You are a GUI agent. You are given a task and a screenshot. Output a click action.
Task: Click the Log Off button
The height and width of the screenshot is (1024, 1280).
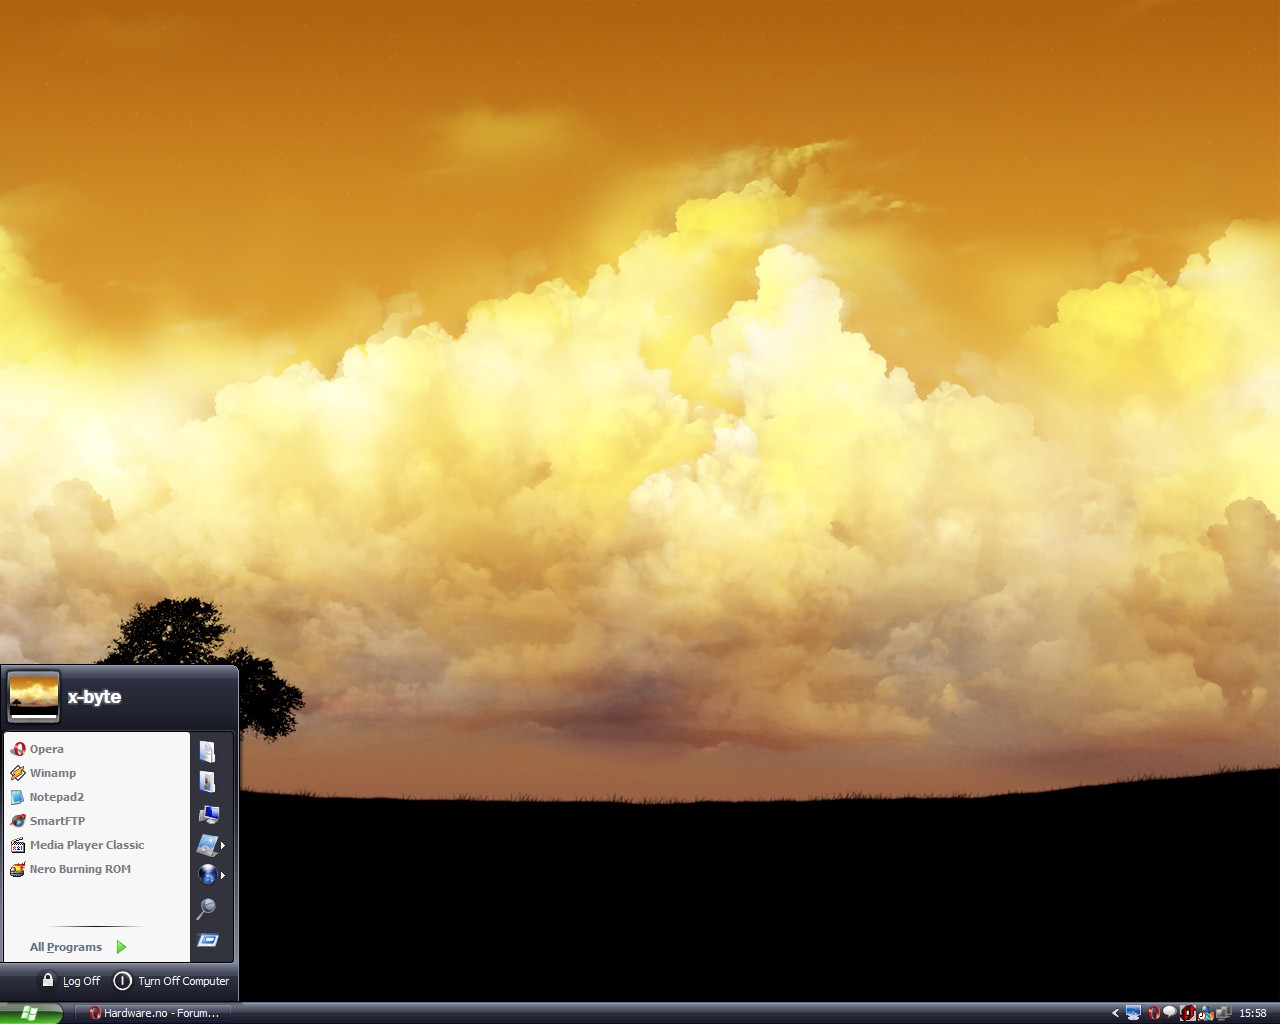71,981
